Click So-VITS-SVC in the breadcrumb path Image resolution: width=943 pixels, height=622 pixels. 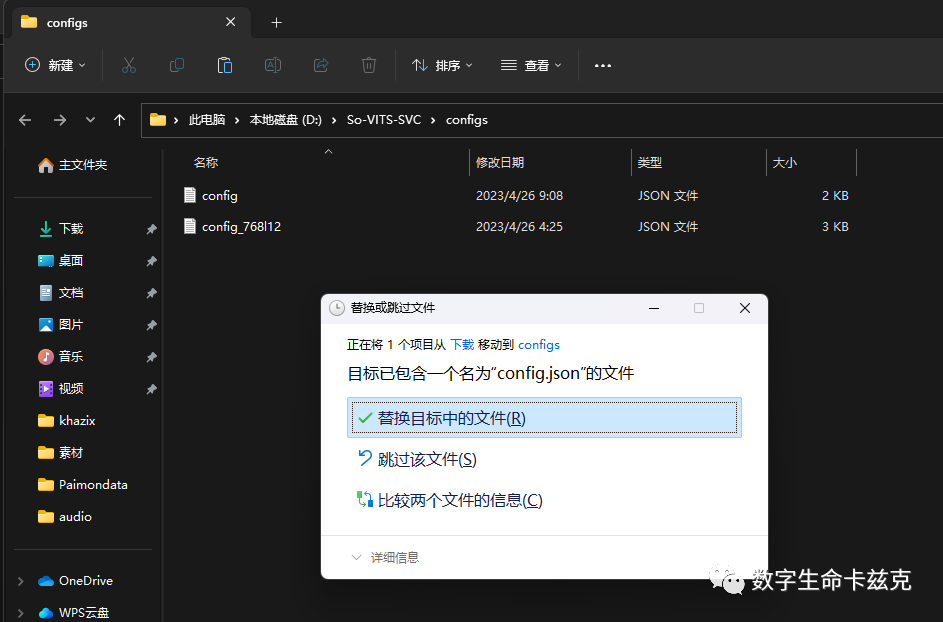384,120
